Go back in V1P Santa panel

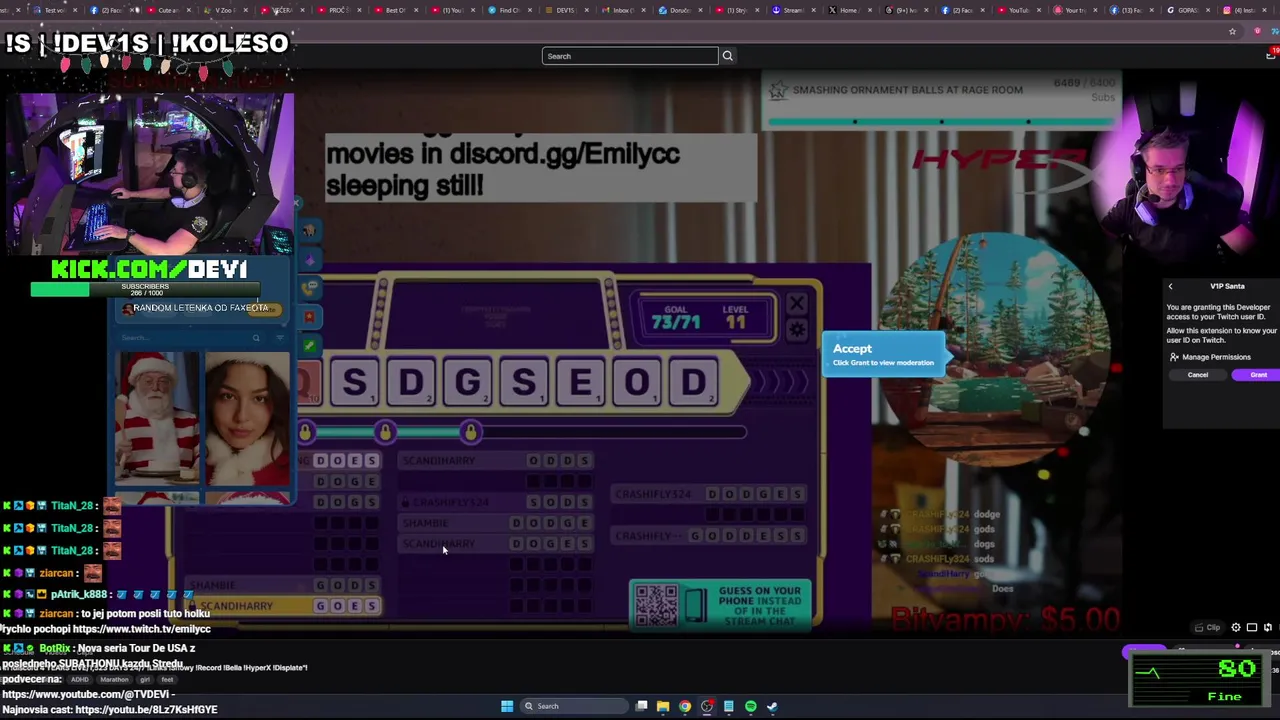(x=1171, y=287)
